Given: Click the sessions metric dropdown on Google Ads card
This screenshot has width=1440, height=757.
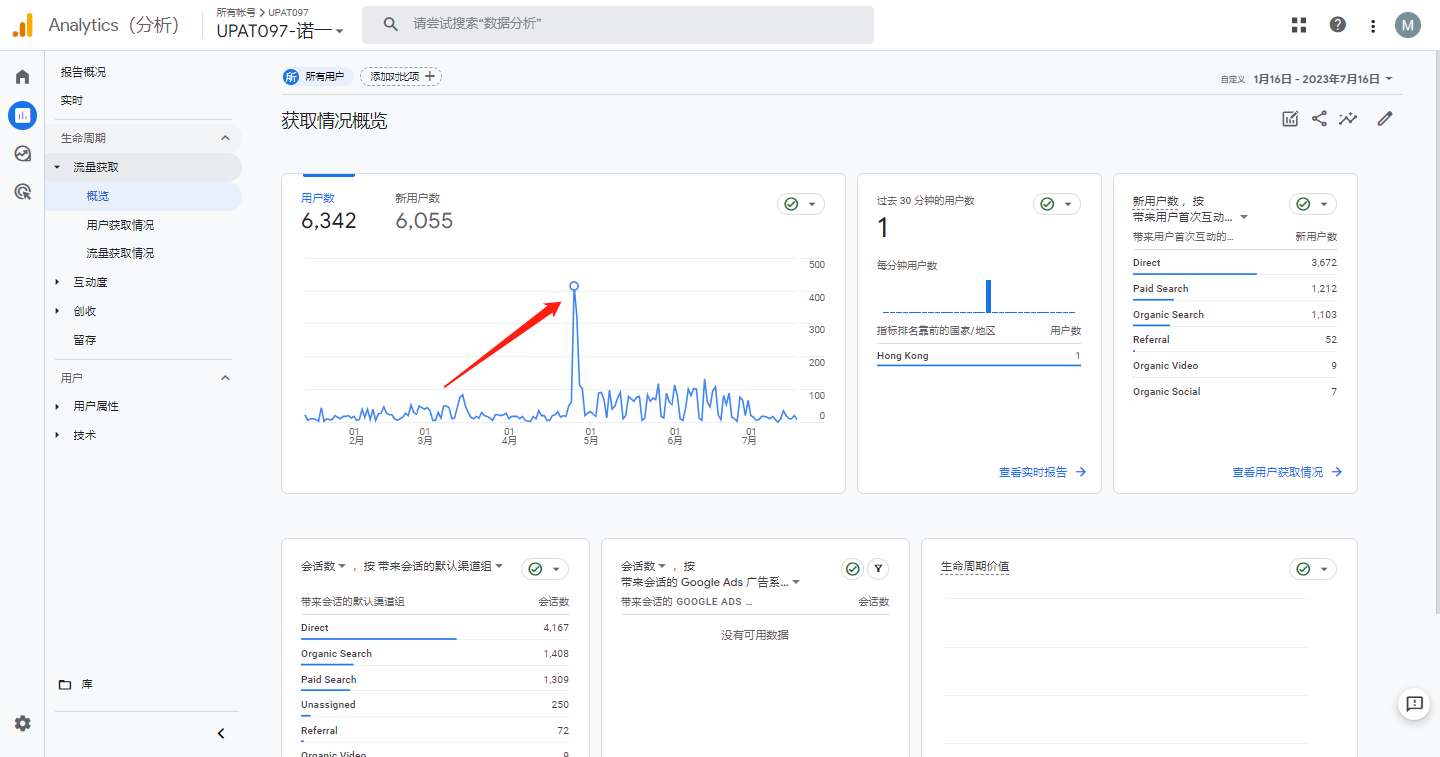Looking at the screenshot, I should click(643, 566).
